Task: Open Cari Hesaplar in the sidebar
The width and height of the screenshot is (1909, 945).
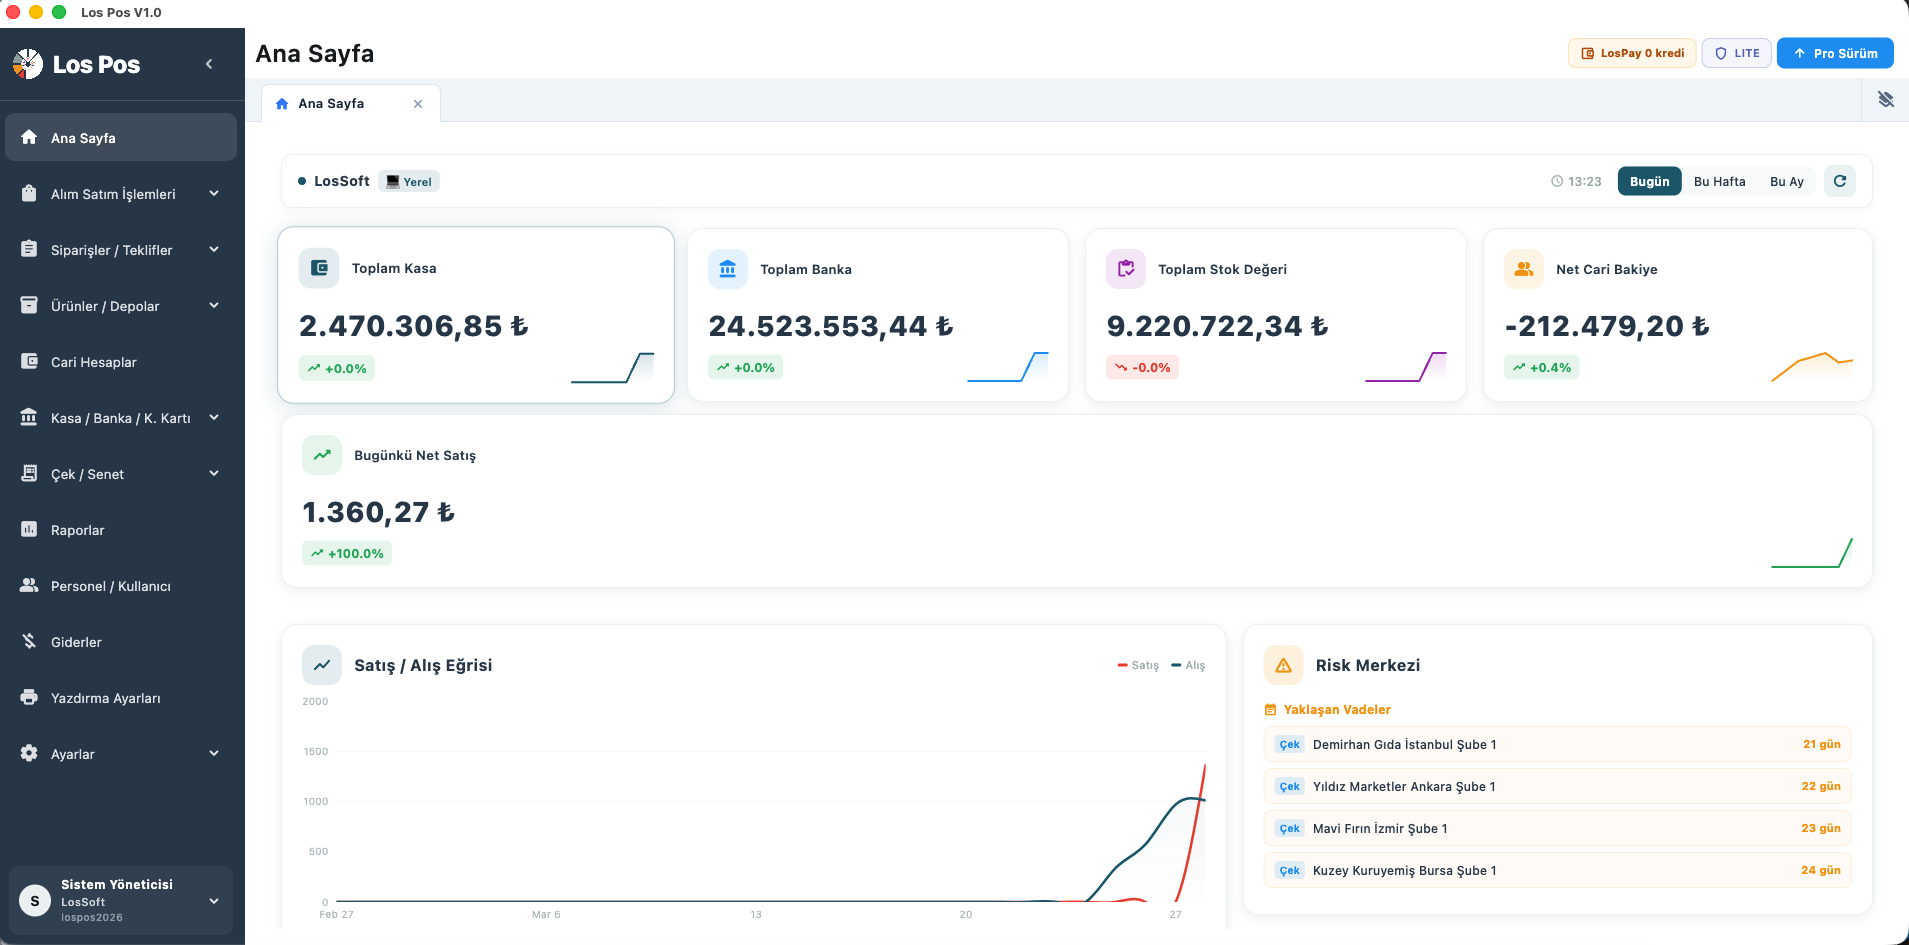Action: tap(94, 362)
